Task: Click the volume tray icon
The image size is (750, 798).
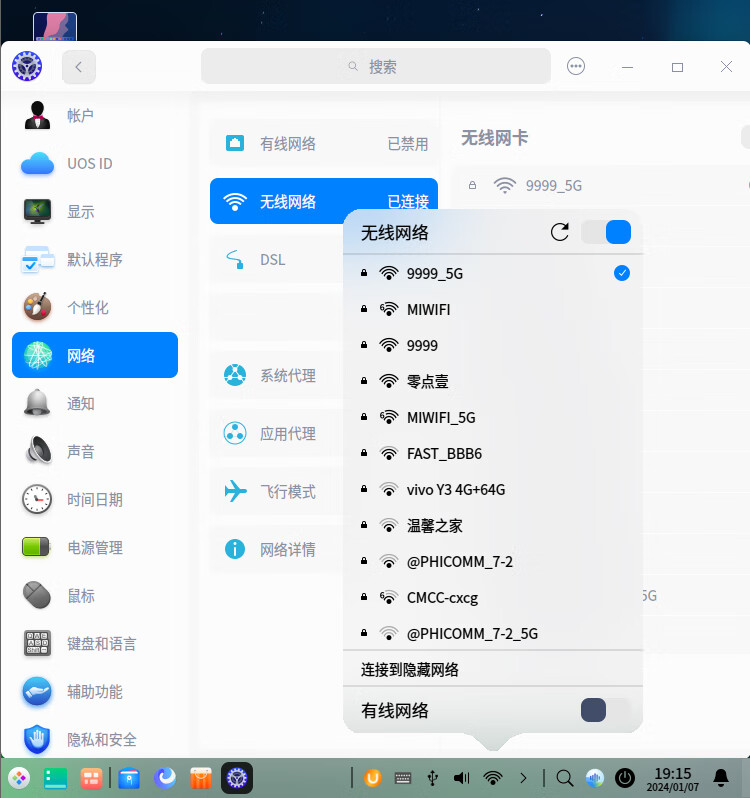Action: tap(461, 778)
